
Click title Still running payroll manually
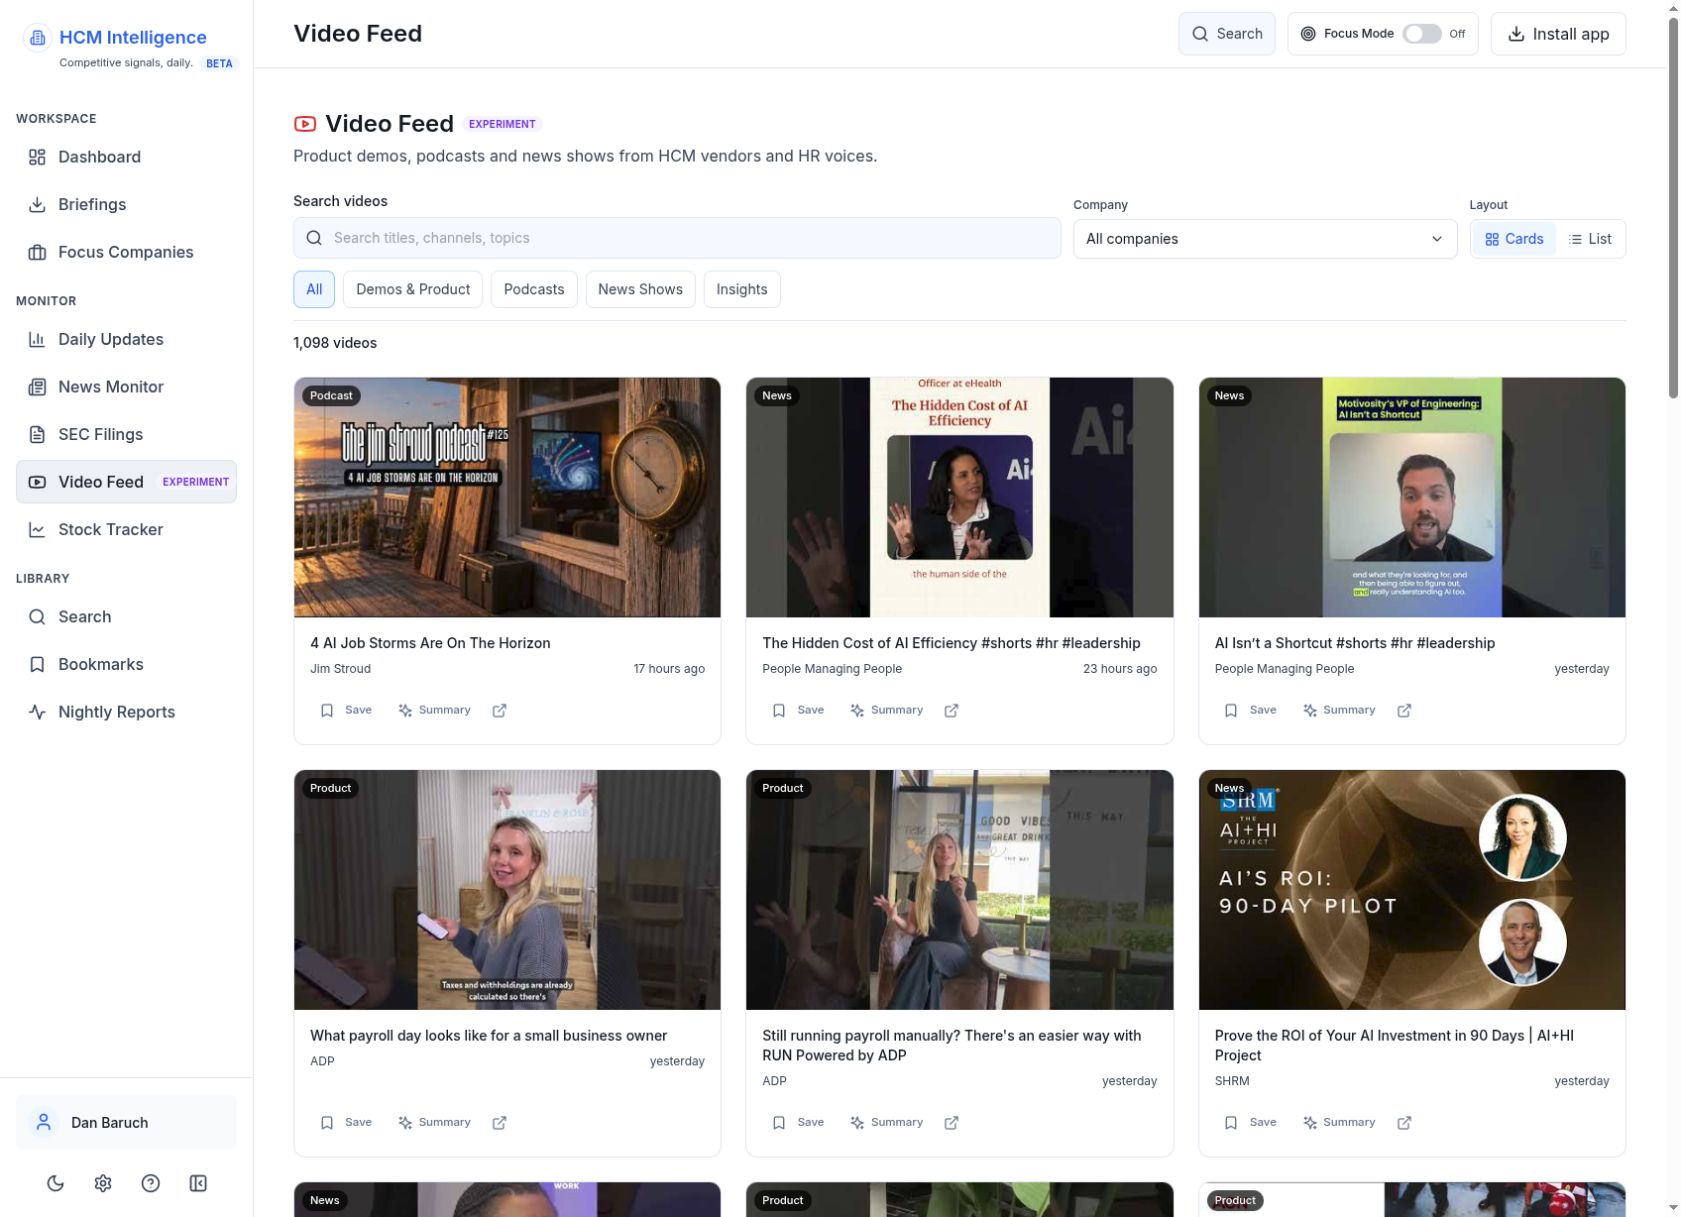click(x=951, y=1045)
